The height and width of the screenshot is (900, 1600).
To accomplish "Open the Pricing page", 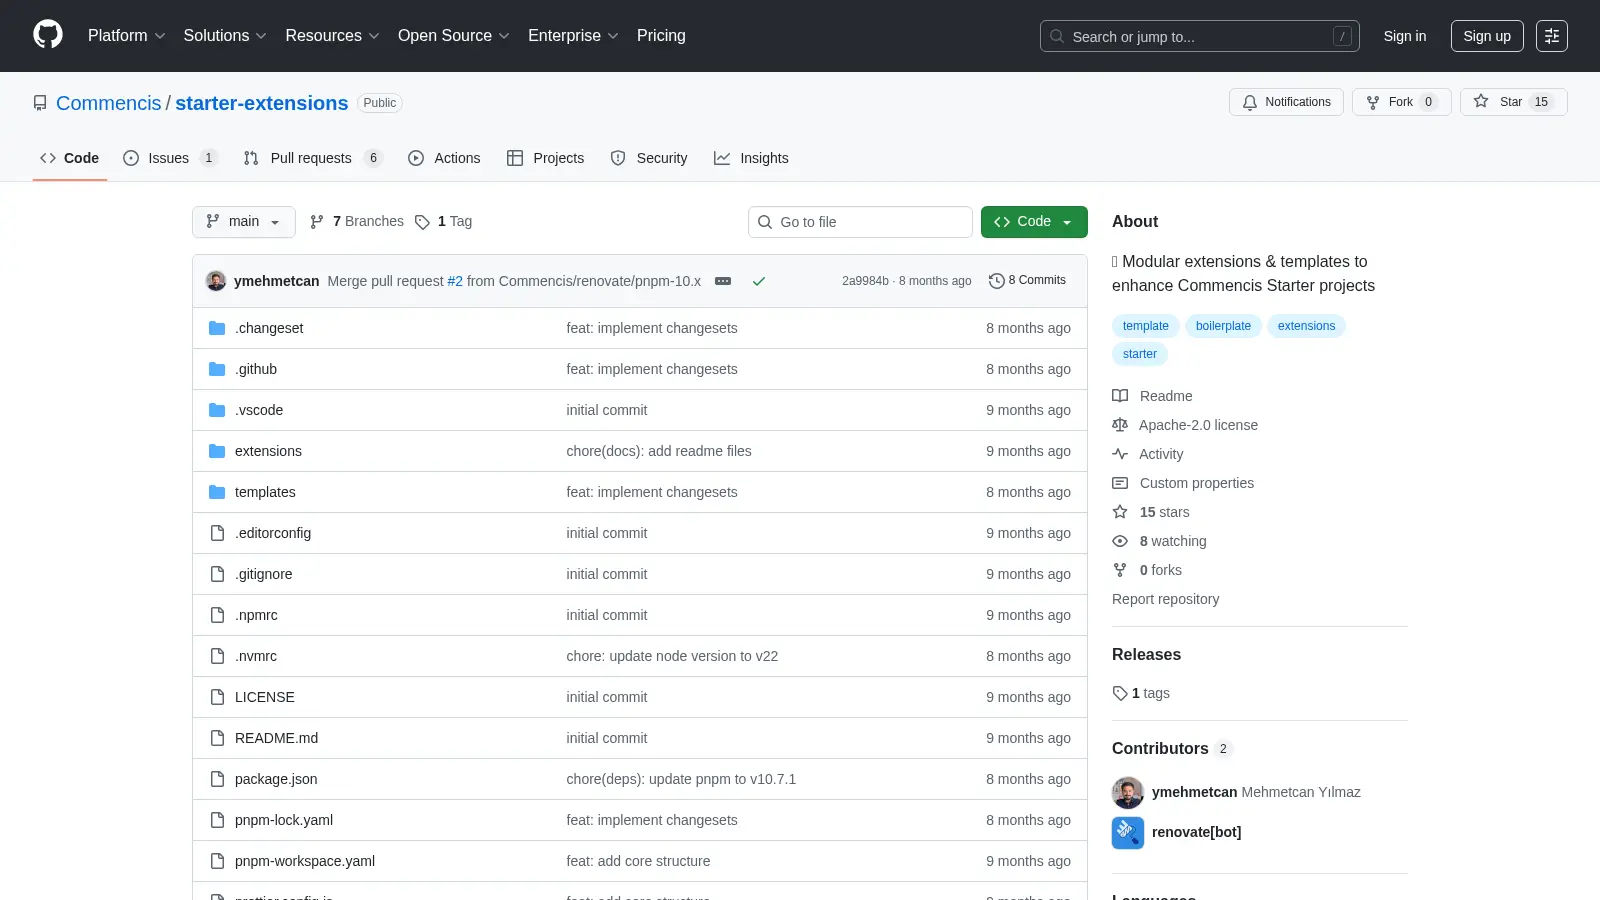I will (x=661, y=36).
